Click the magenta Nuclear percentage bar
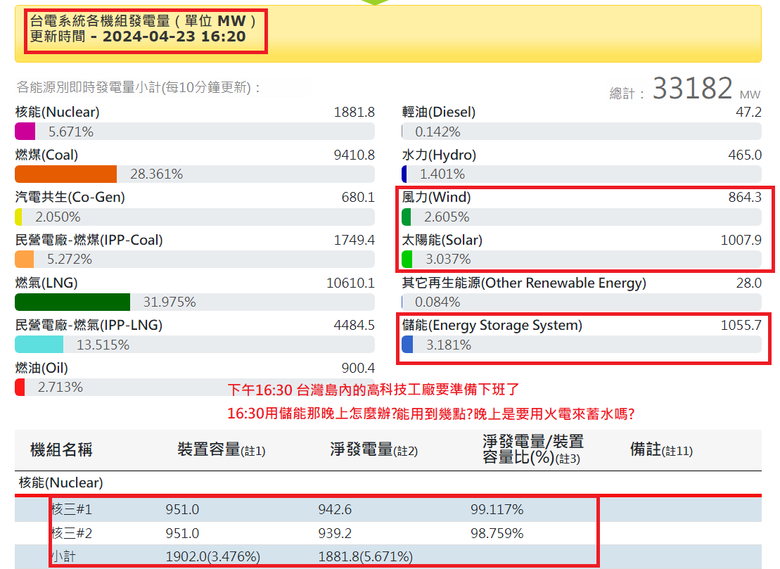 pyautogui.click(x=25, y=131)
